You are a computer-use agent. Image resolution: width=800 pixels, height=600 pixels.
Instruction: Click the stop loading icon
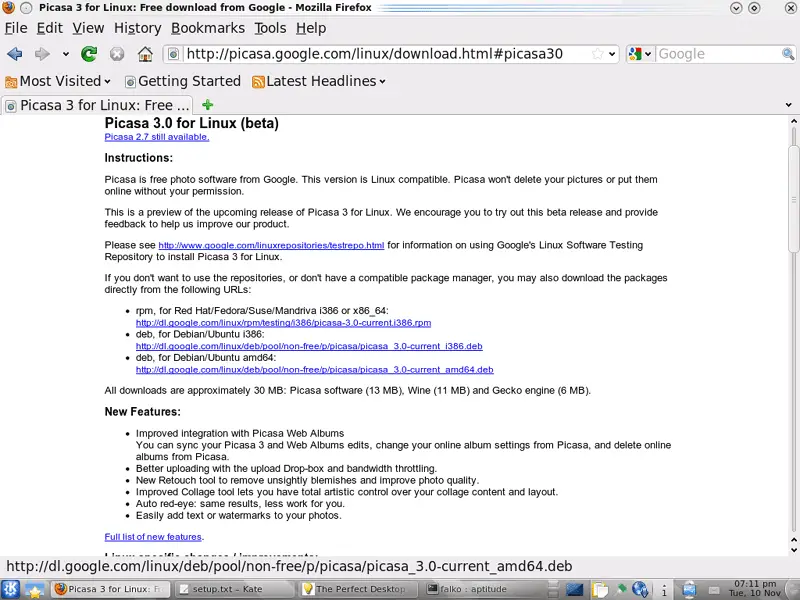click(117, 54)
